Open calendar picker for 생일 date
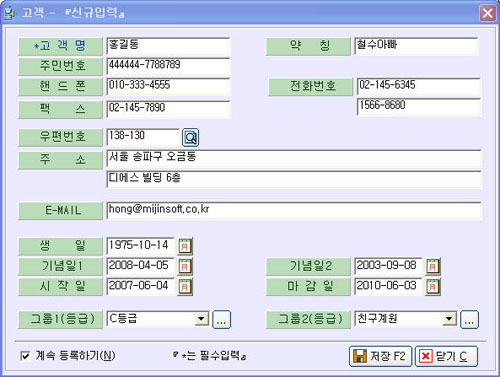The width and height of the screenshot is (500, 377). 185,246
